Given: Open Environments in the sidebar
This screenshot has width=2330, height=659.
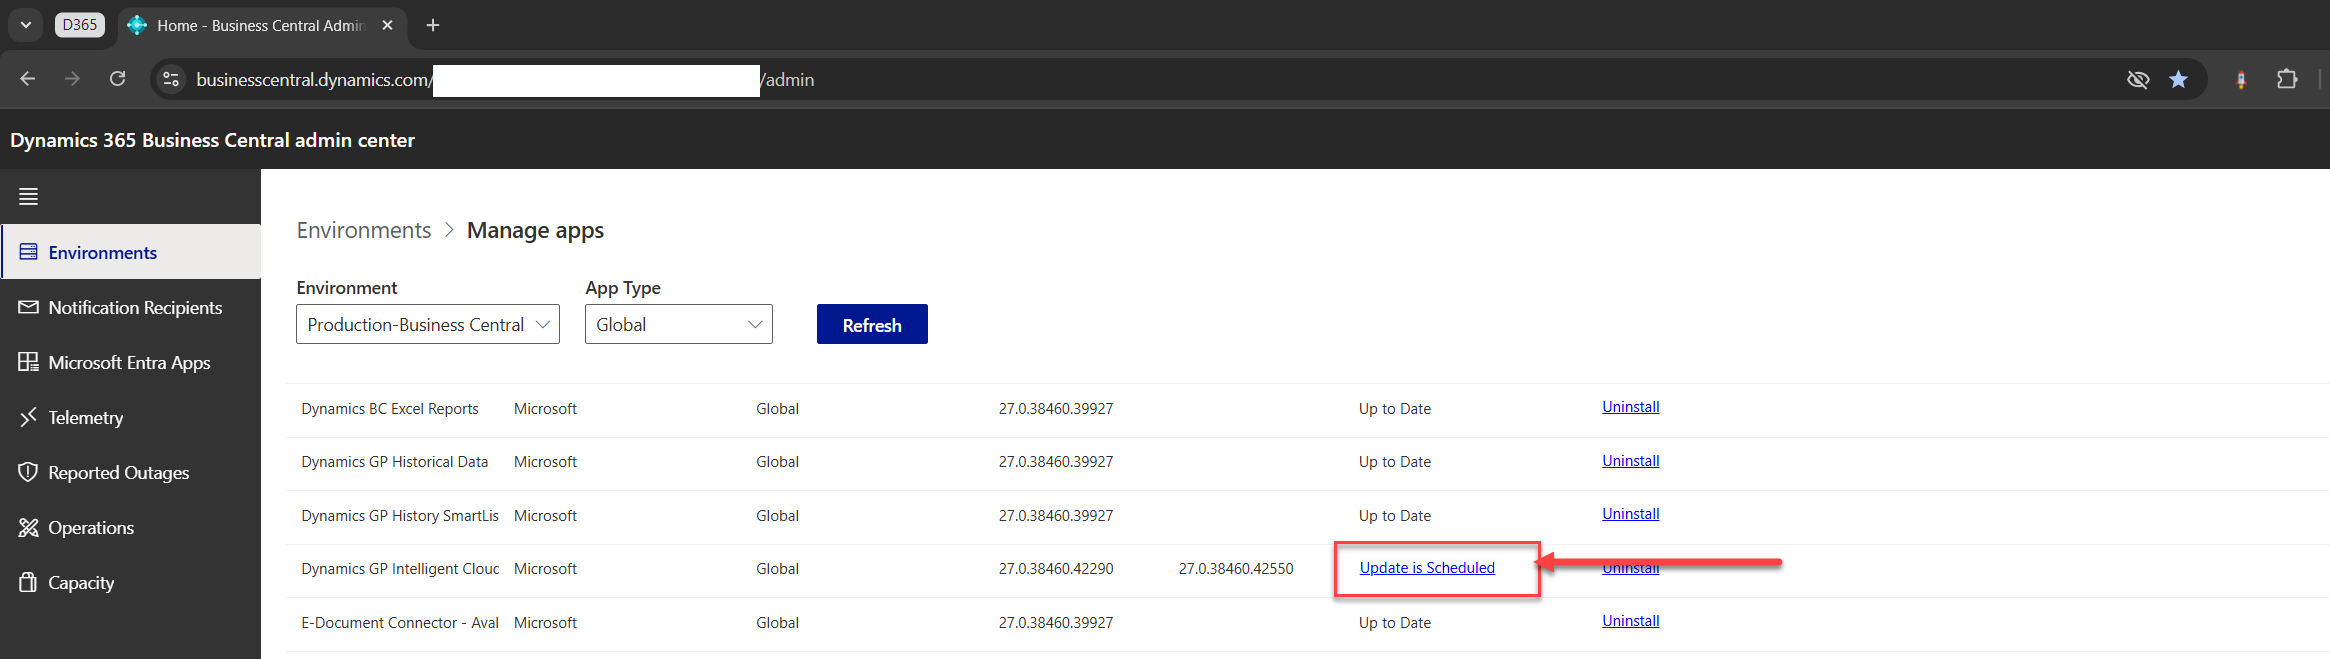Looking at the screenshot, I should pos(131,252).
